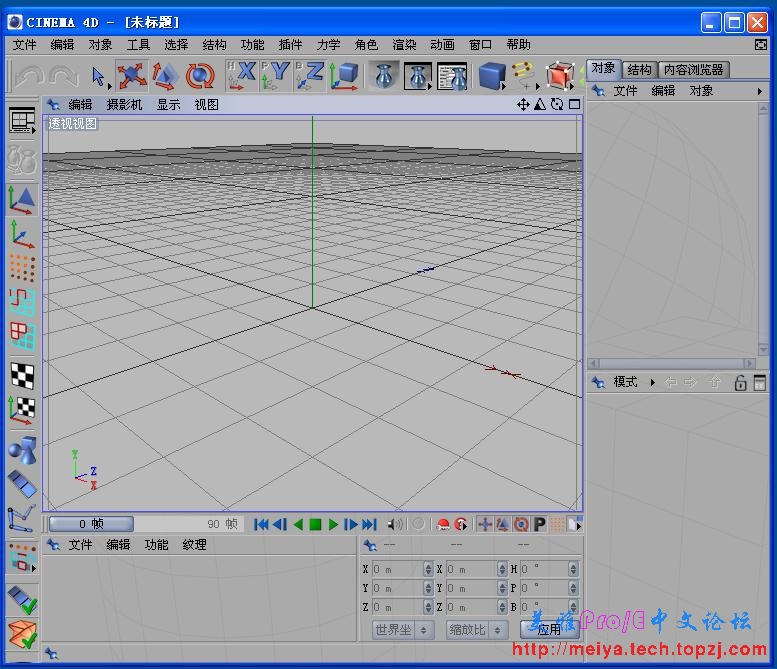This screenshot has width=777, height=669.
Task: Open the 帮助 (Help) menu
Action: (518, 45)
